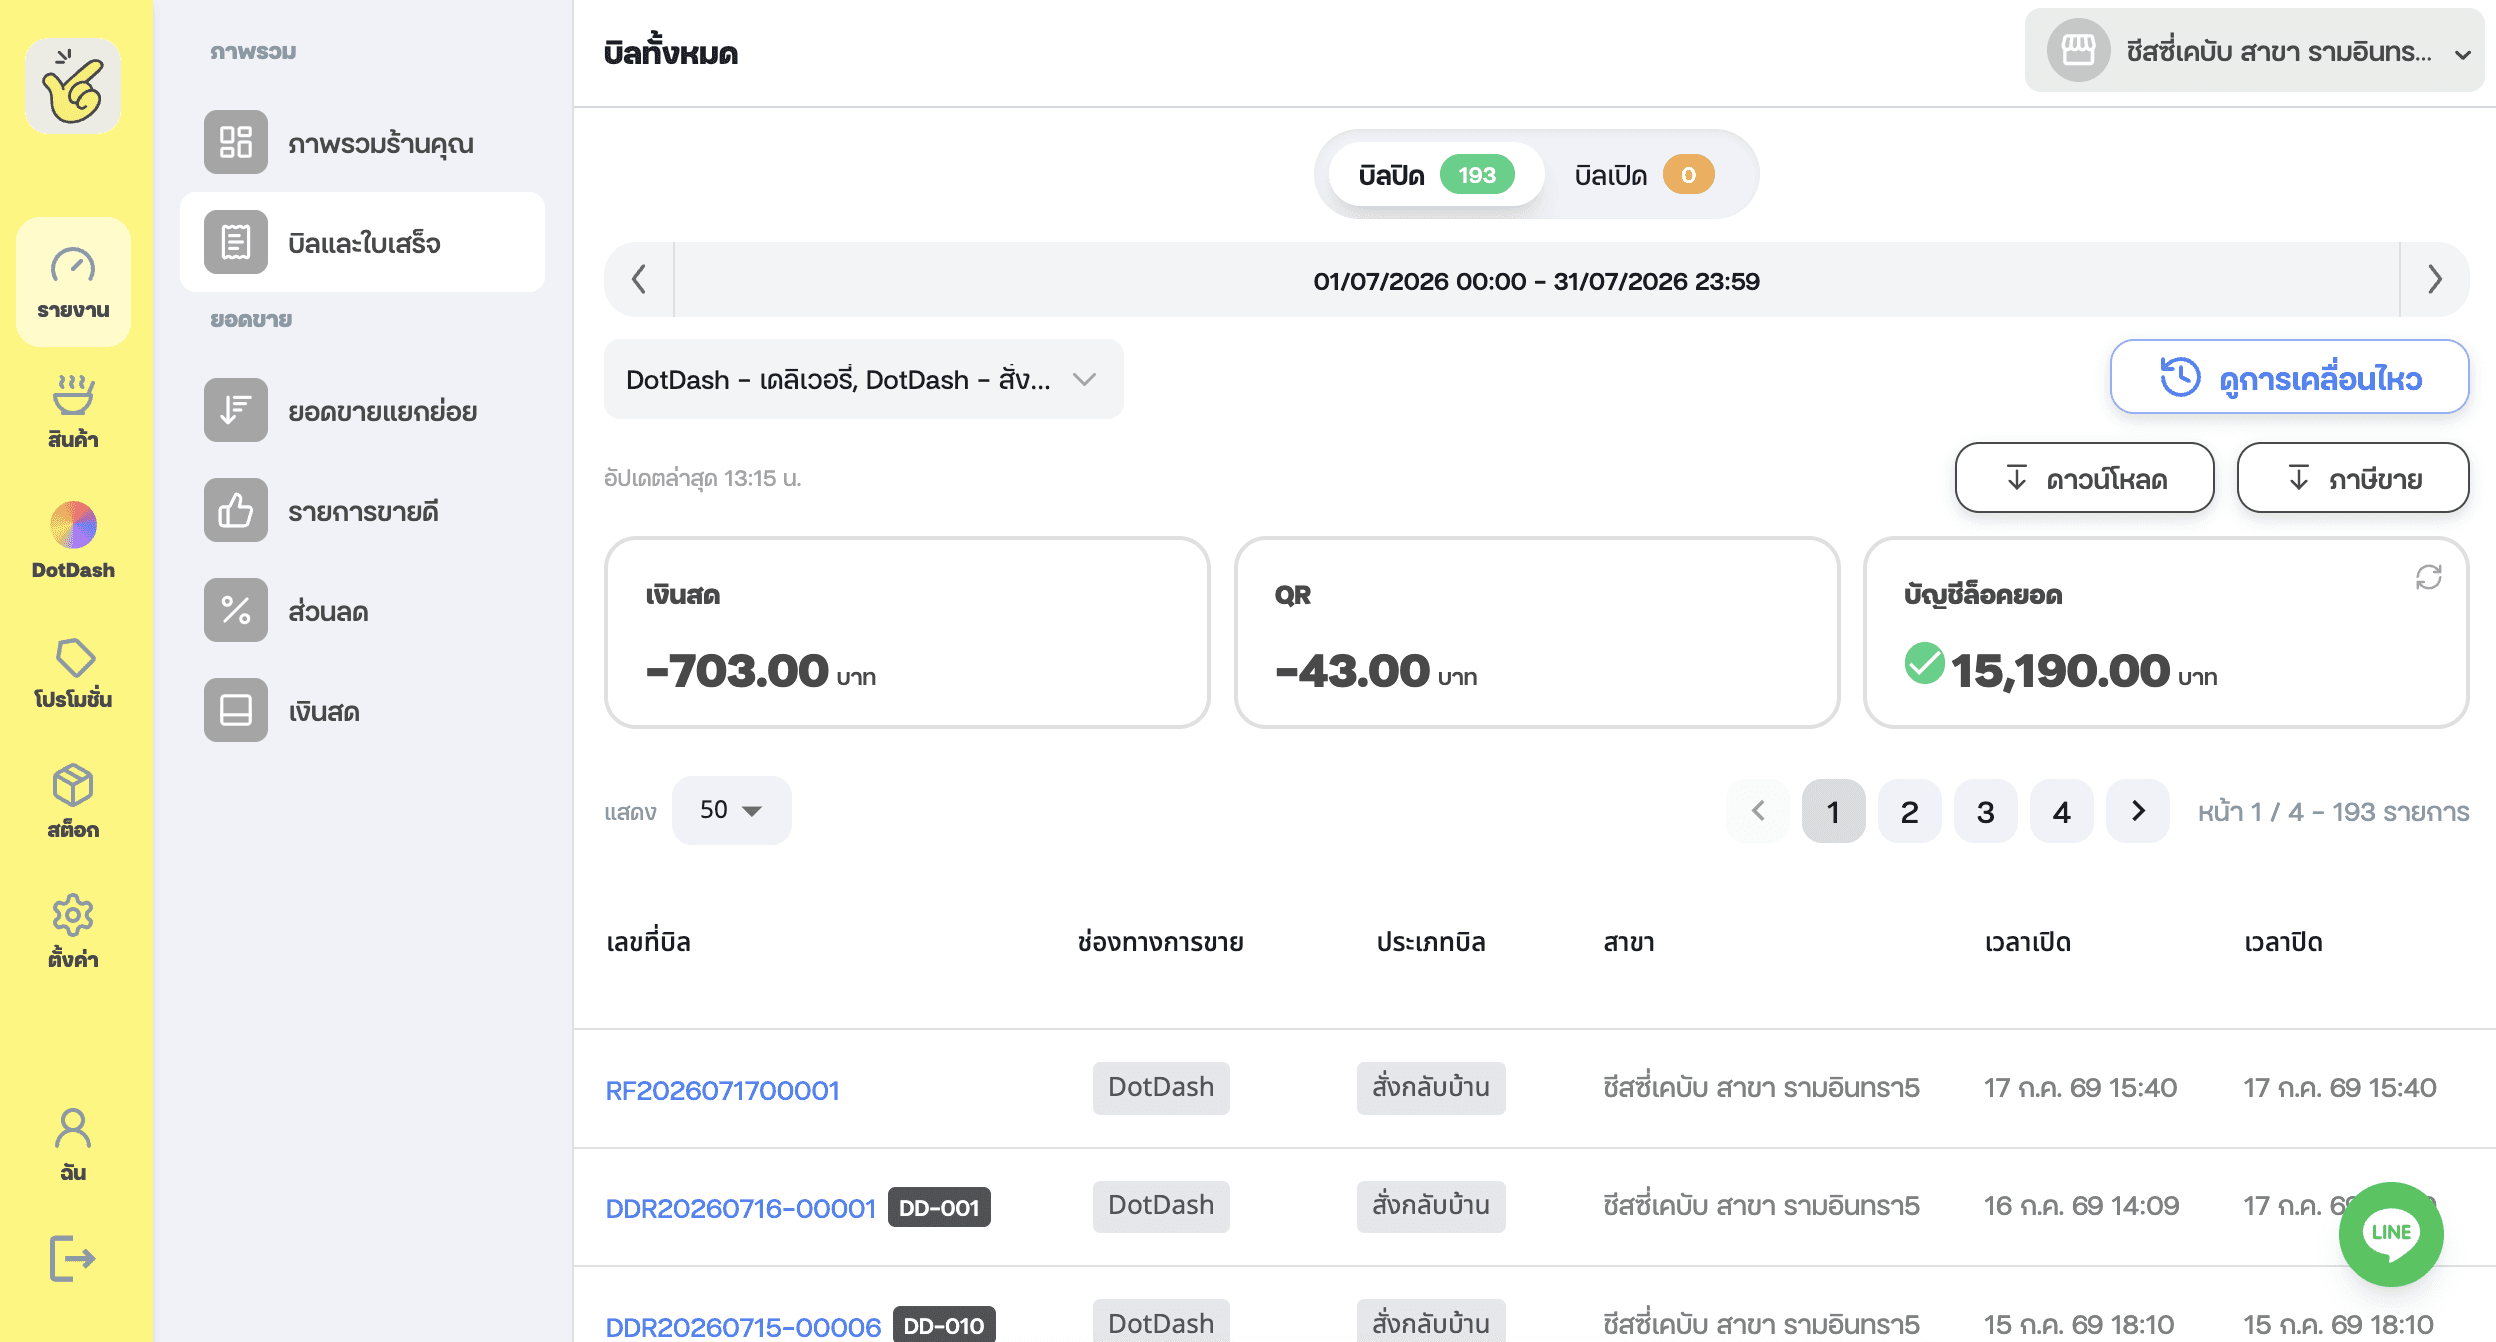Viewport: 2496px width, 1342px height.
Task: Go to previous page arrow in pagination
Action: (x=1758, y=810)
